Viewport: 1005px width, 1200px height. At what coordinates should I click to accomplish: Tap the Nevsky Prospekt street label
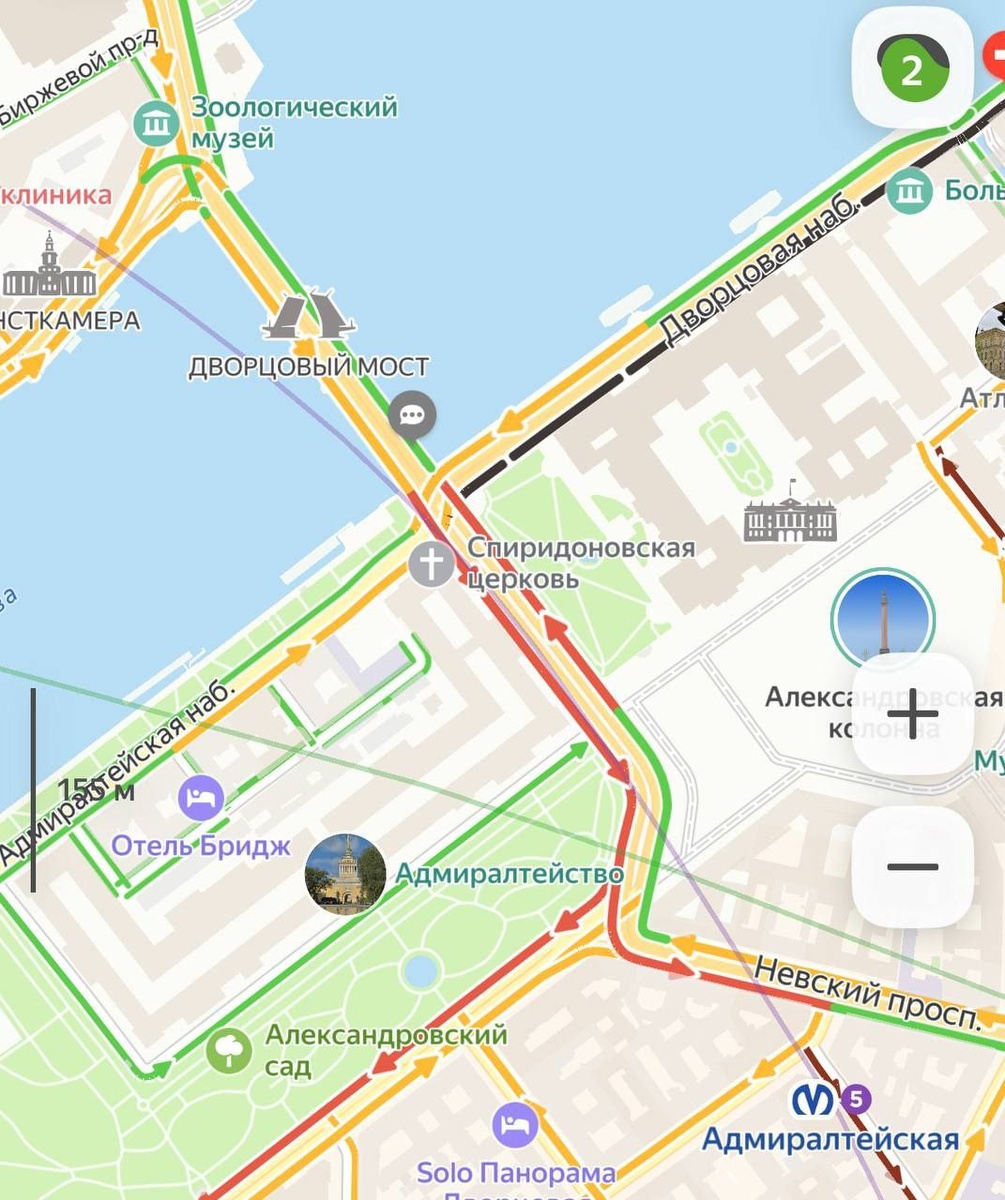tap(867, 992)
